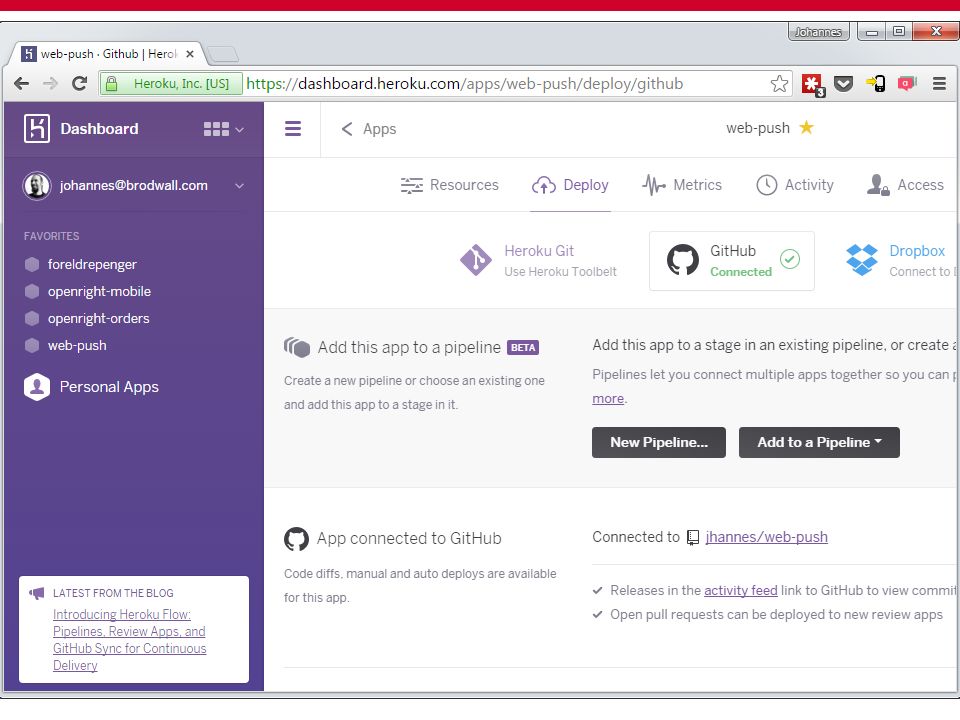Screen dimensions: 960x720
Task: Click the Personal Apps hexagon icon
Action: tap(37, 387)
